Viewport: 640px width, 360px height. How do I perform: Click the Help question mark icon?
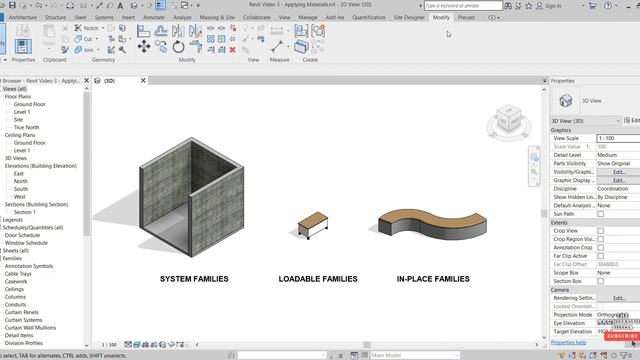(608, 6)
